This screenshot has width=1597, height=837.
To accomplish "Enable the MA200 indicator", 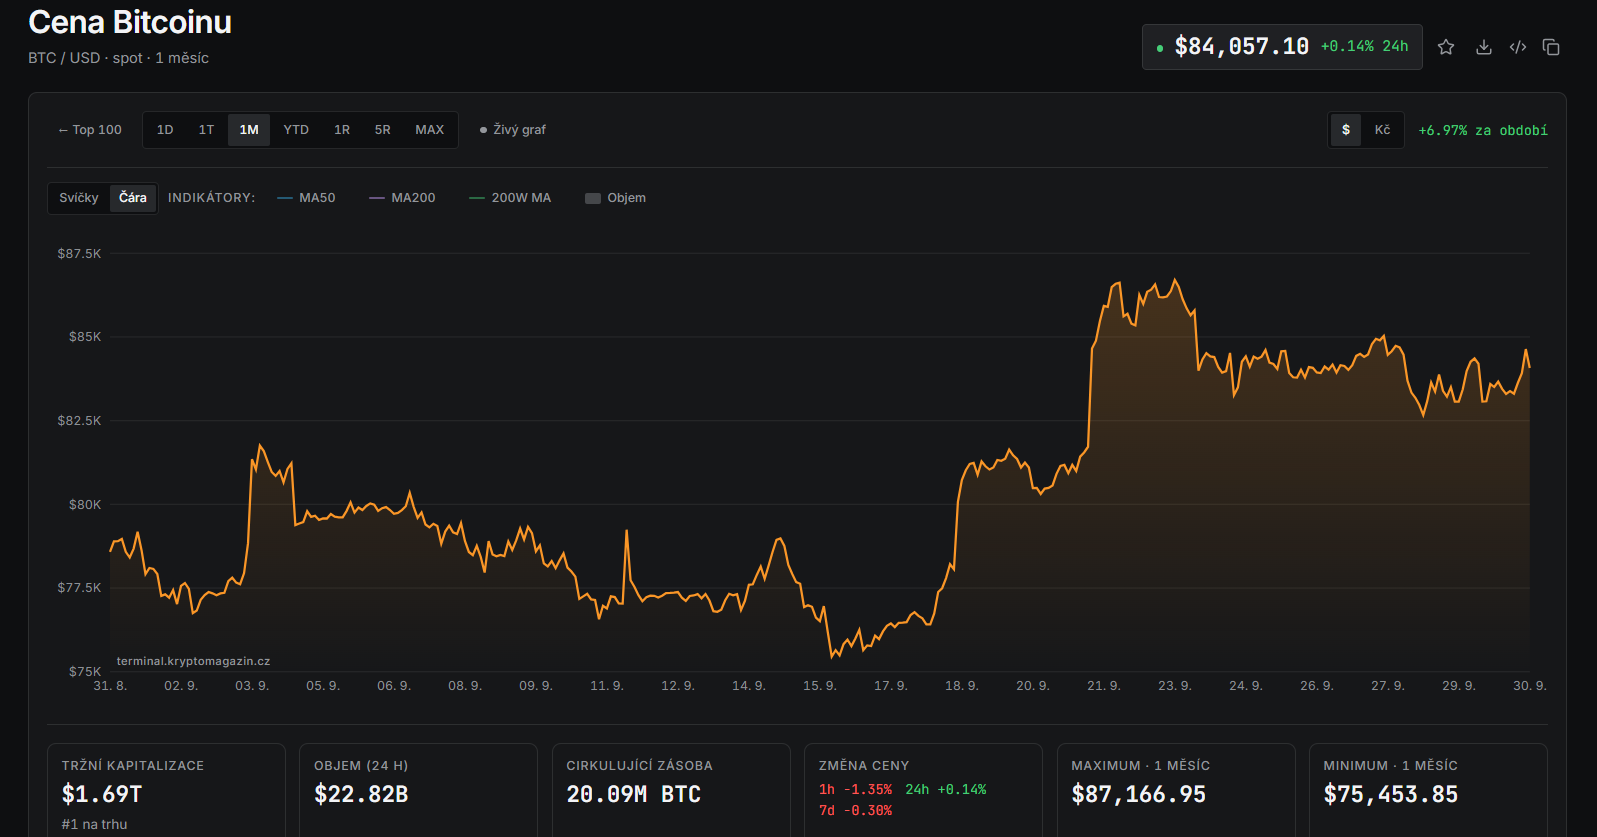I will coord(402,198).
